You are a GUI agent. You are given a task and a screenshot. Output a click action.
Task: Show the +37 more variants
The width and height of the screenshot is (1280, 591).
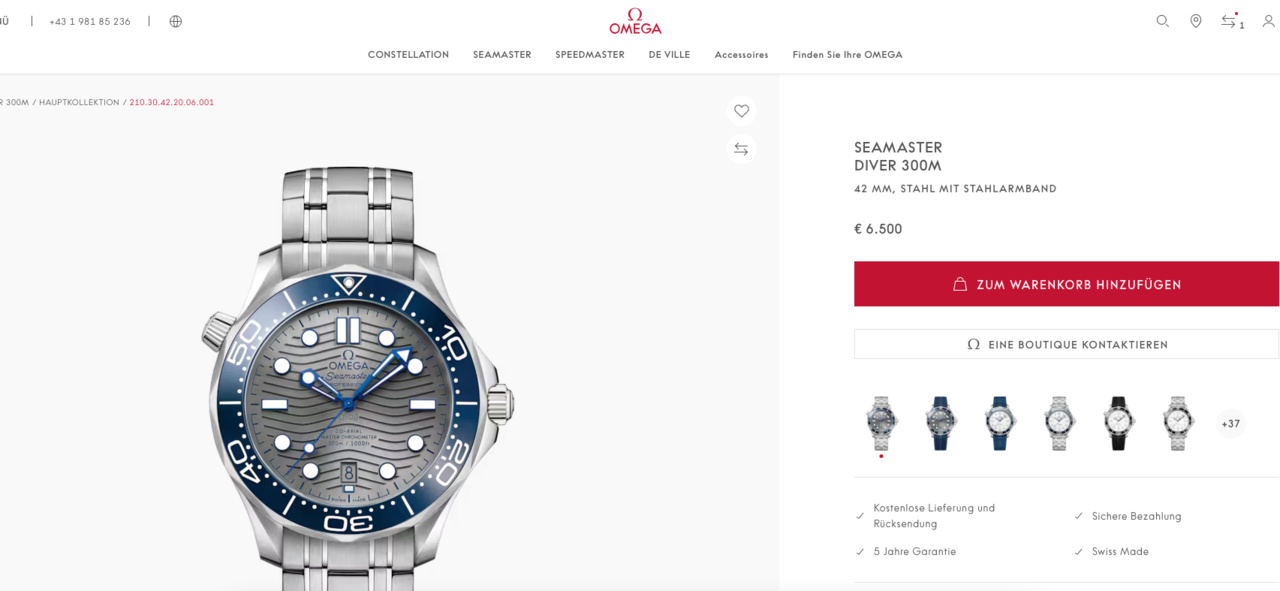[x=1231, y=424]
